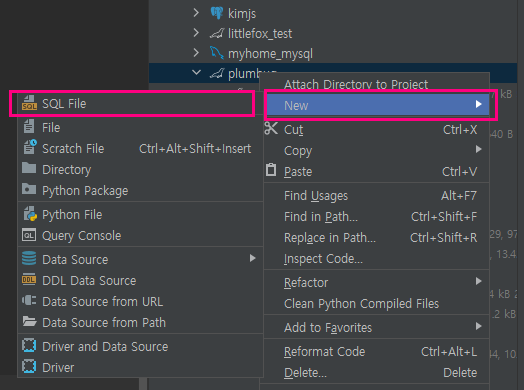Click the PostgreSQL elephant icon for kimjs
This screenshot has width=524, height=390.
217,13
